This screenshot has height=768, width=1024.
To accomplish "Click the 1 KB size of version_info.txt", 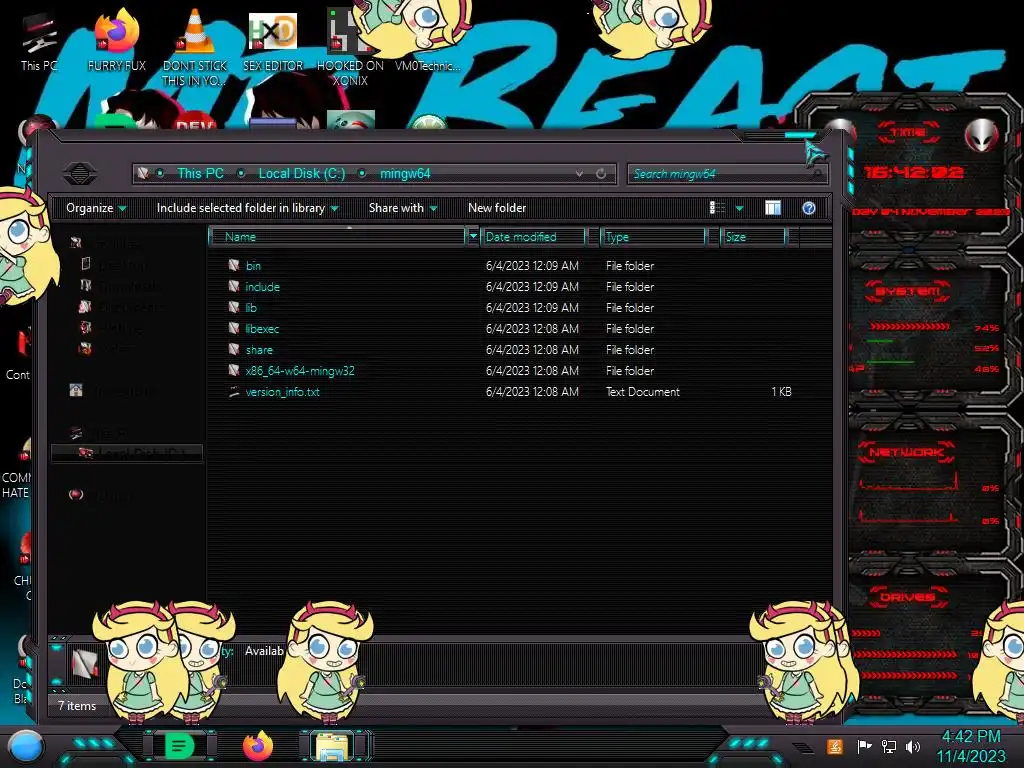I will click(x=781, y=392).
